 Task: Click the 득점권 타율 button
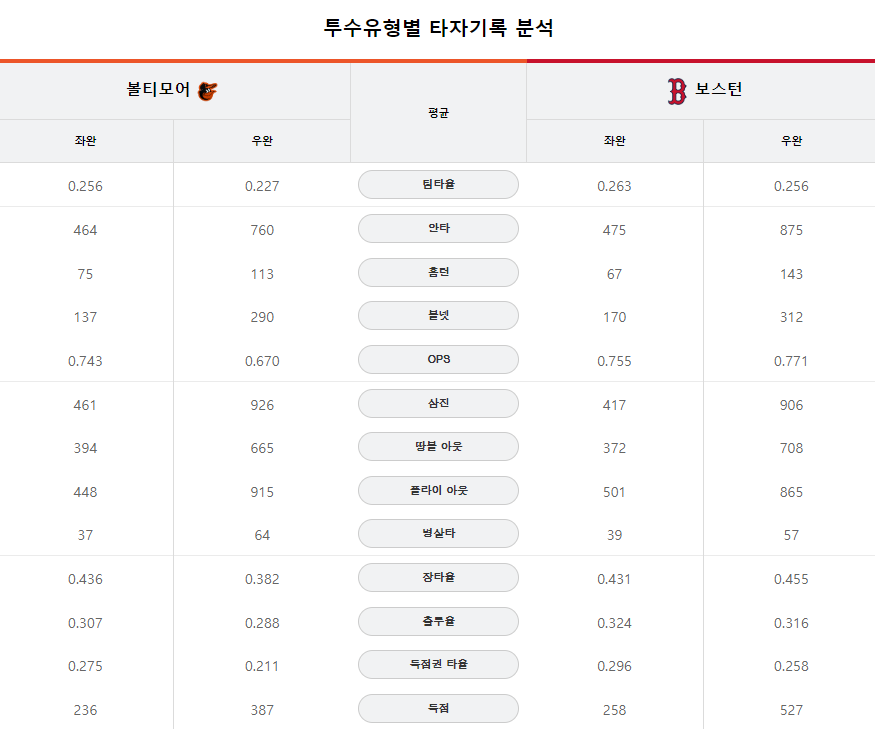click(438, 665)
